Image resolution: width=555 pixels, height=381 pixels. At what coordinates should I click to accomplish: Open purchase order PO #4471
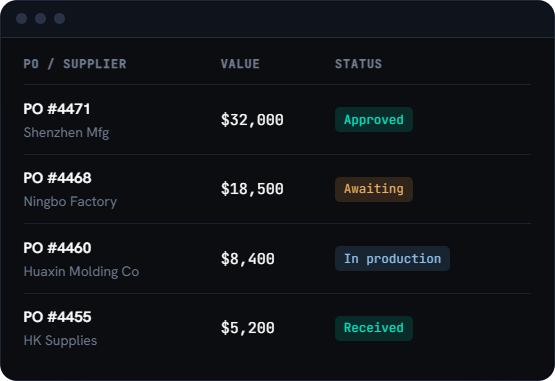(x=57, y=109)
